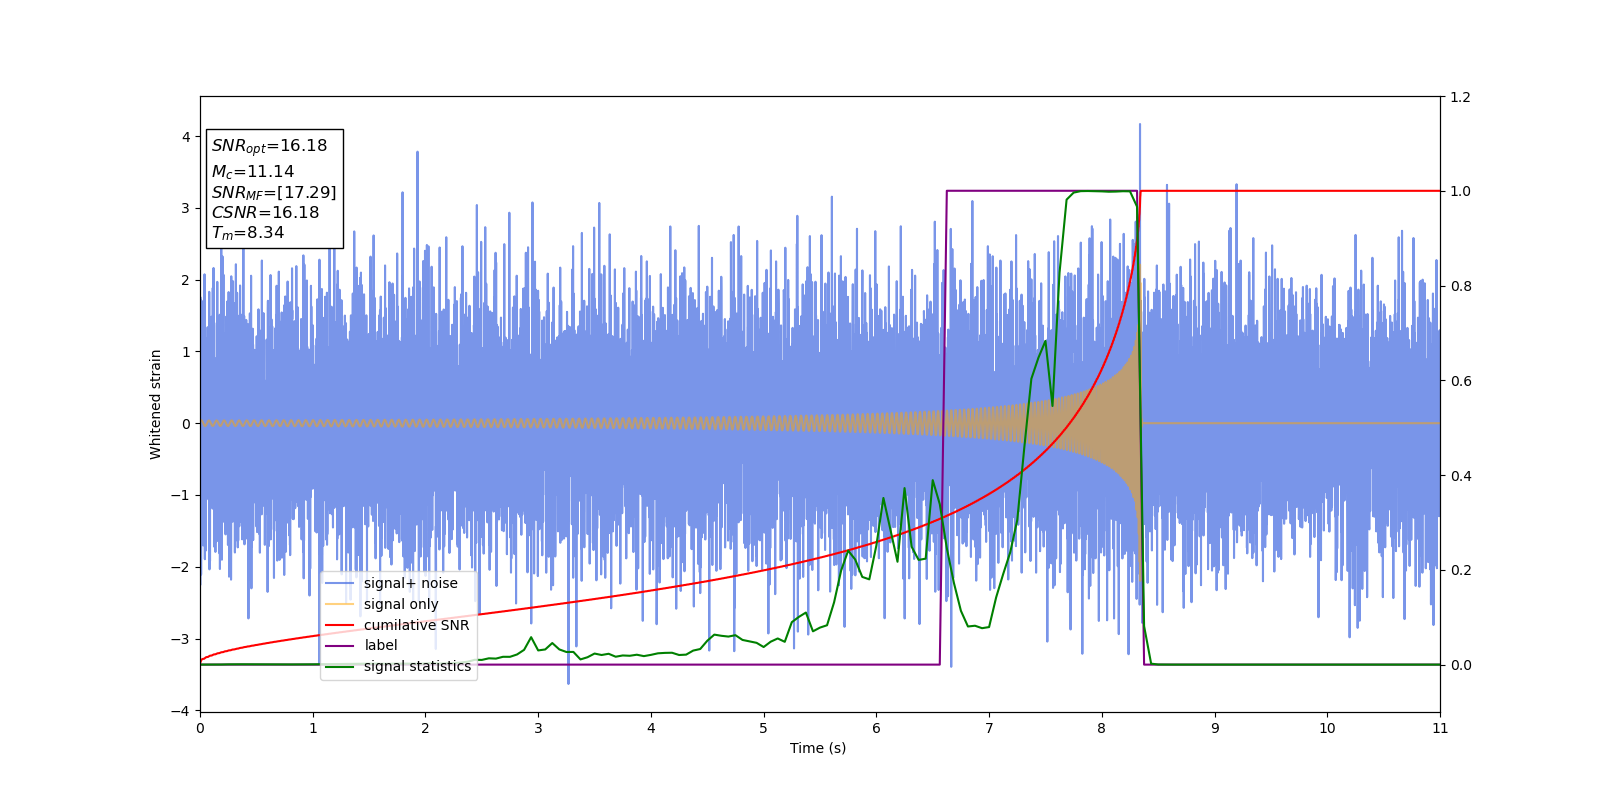Click the CSNR=16.18 annotation text
The width and height of the screenshot is (1600, 800).
point(265,212)
